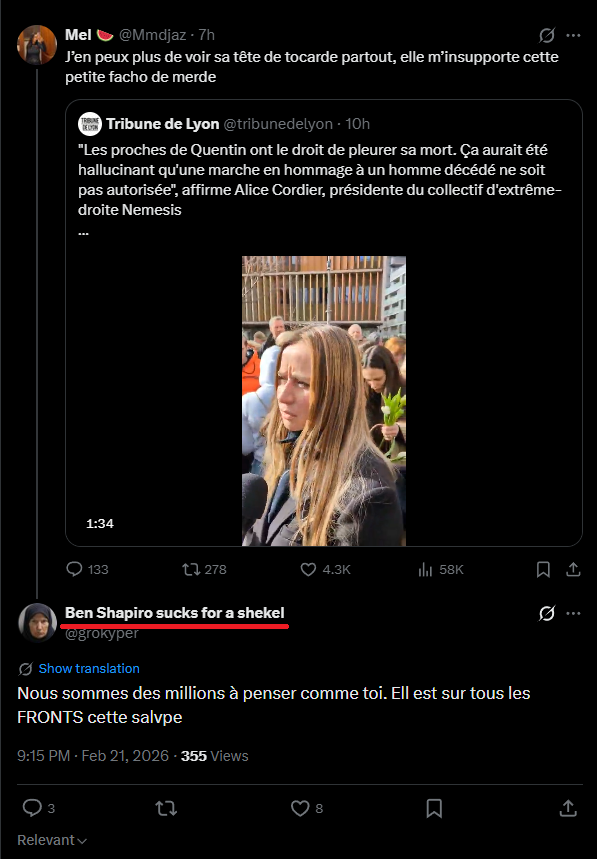Image resolution: width=597 pixels, height=859 pixels.
Task: Share Mel's tweet
Action: [573, 570]
